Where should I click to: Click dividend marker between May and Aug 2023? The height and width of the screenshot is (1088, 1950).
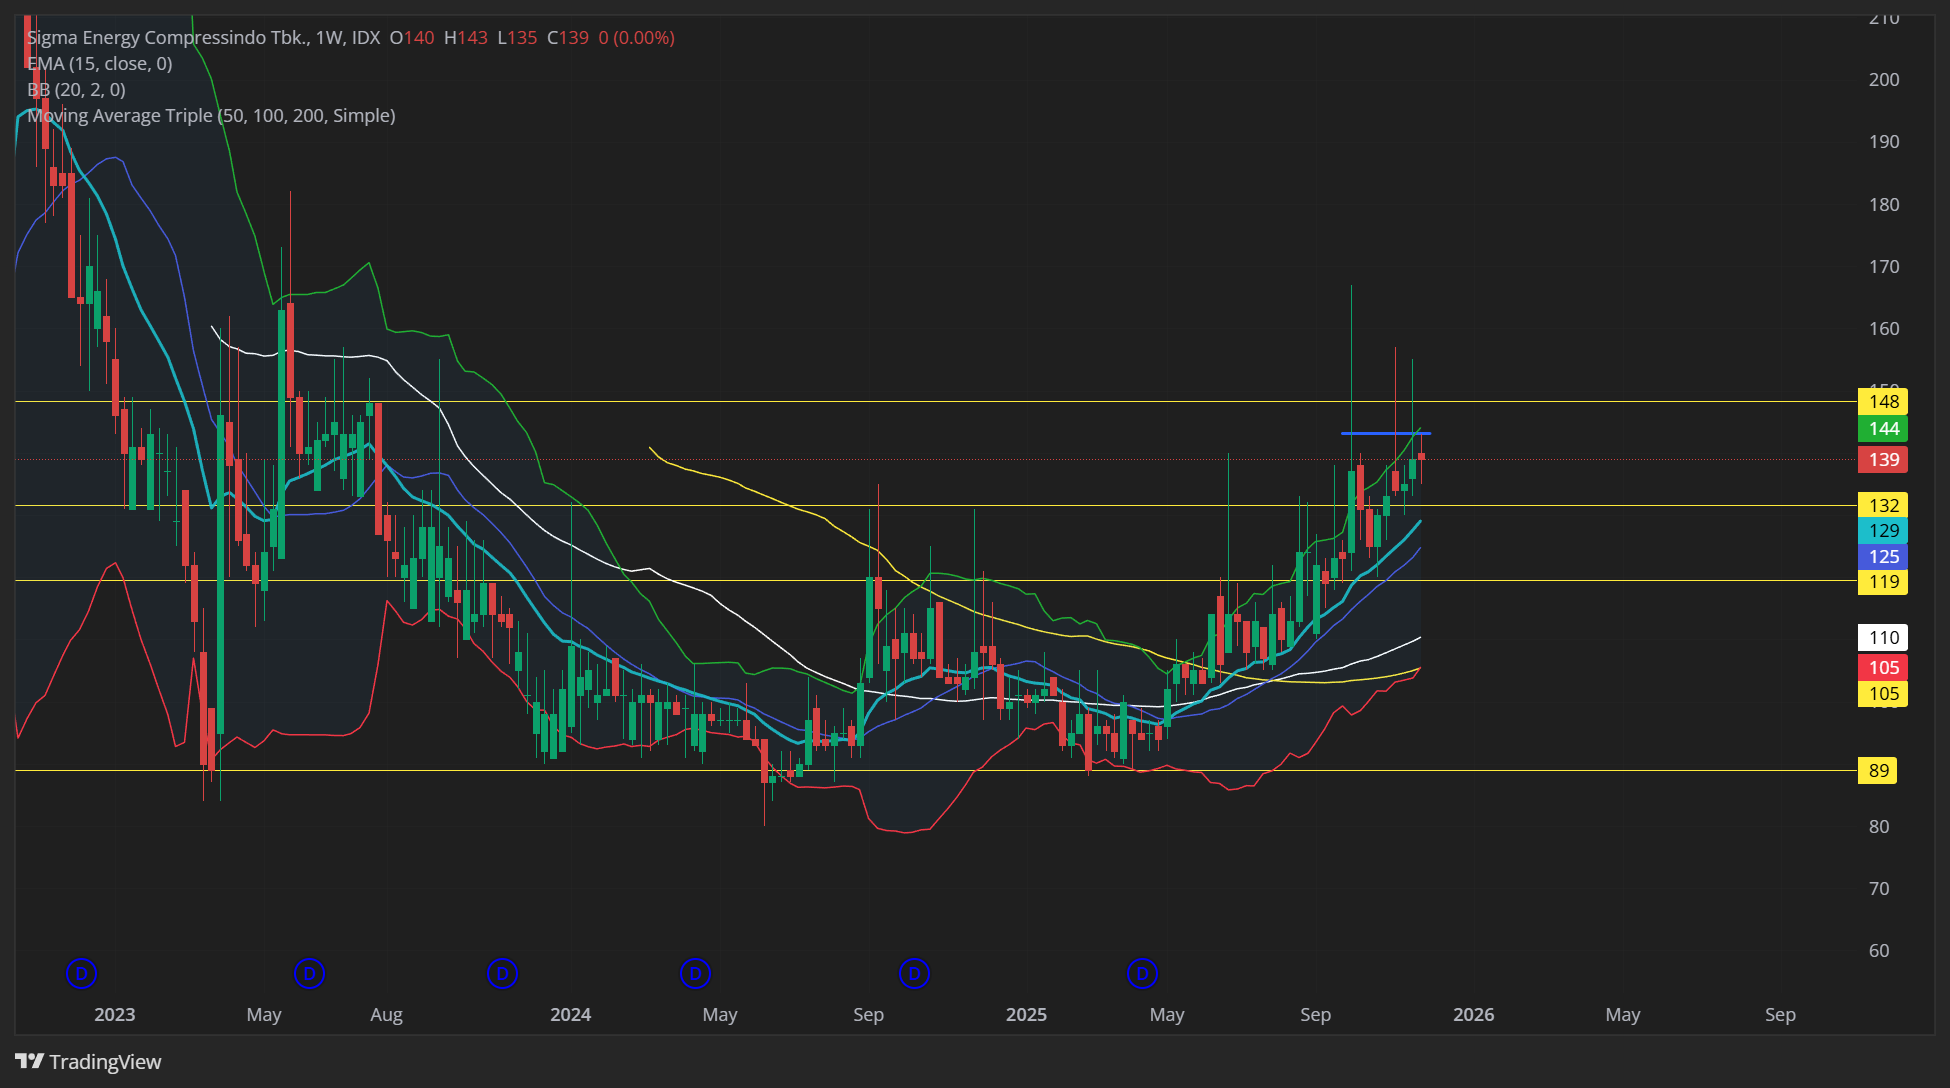pyautogui.click(x=310, y=973)
